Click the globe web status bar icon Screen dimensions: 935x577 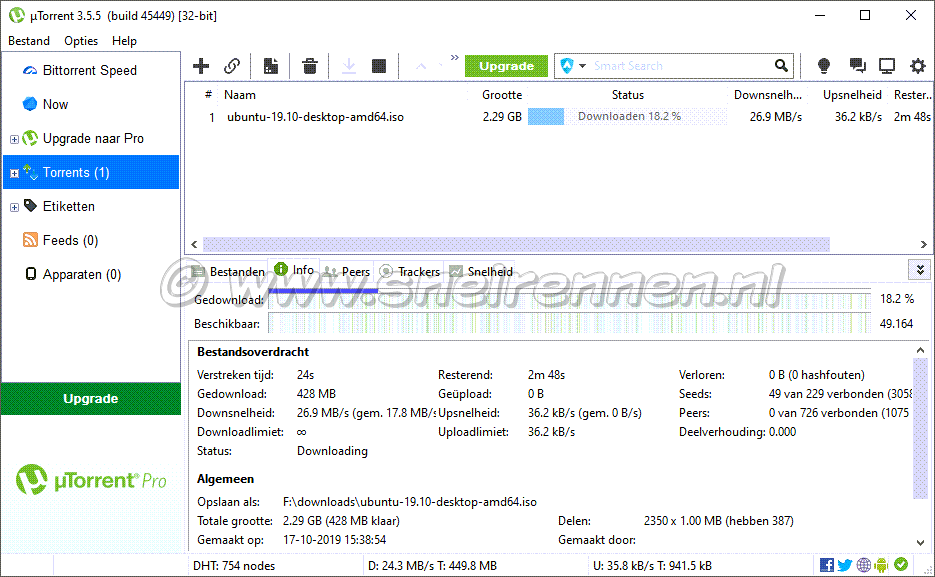tap(863, 565)
